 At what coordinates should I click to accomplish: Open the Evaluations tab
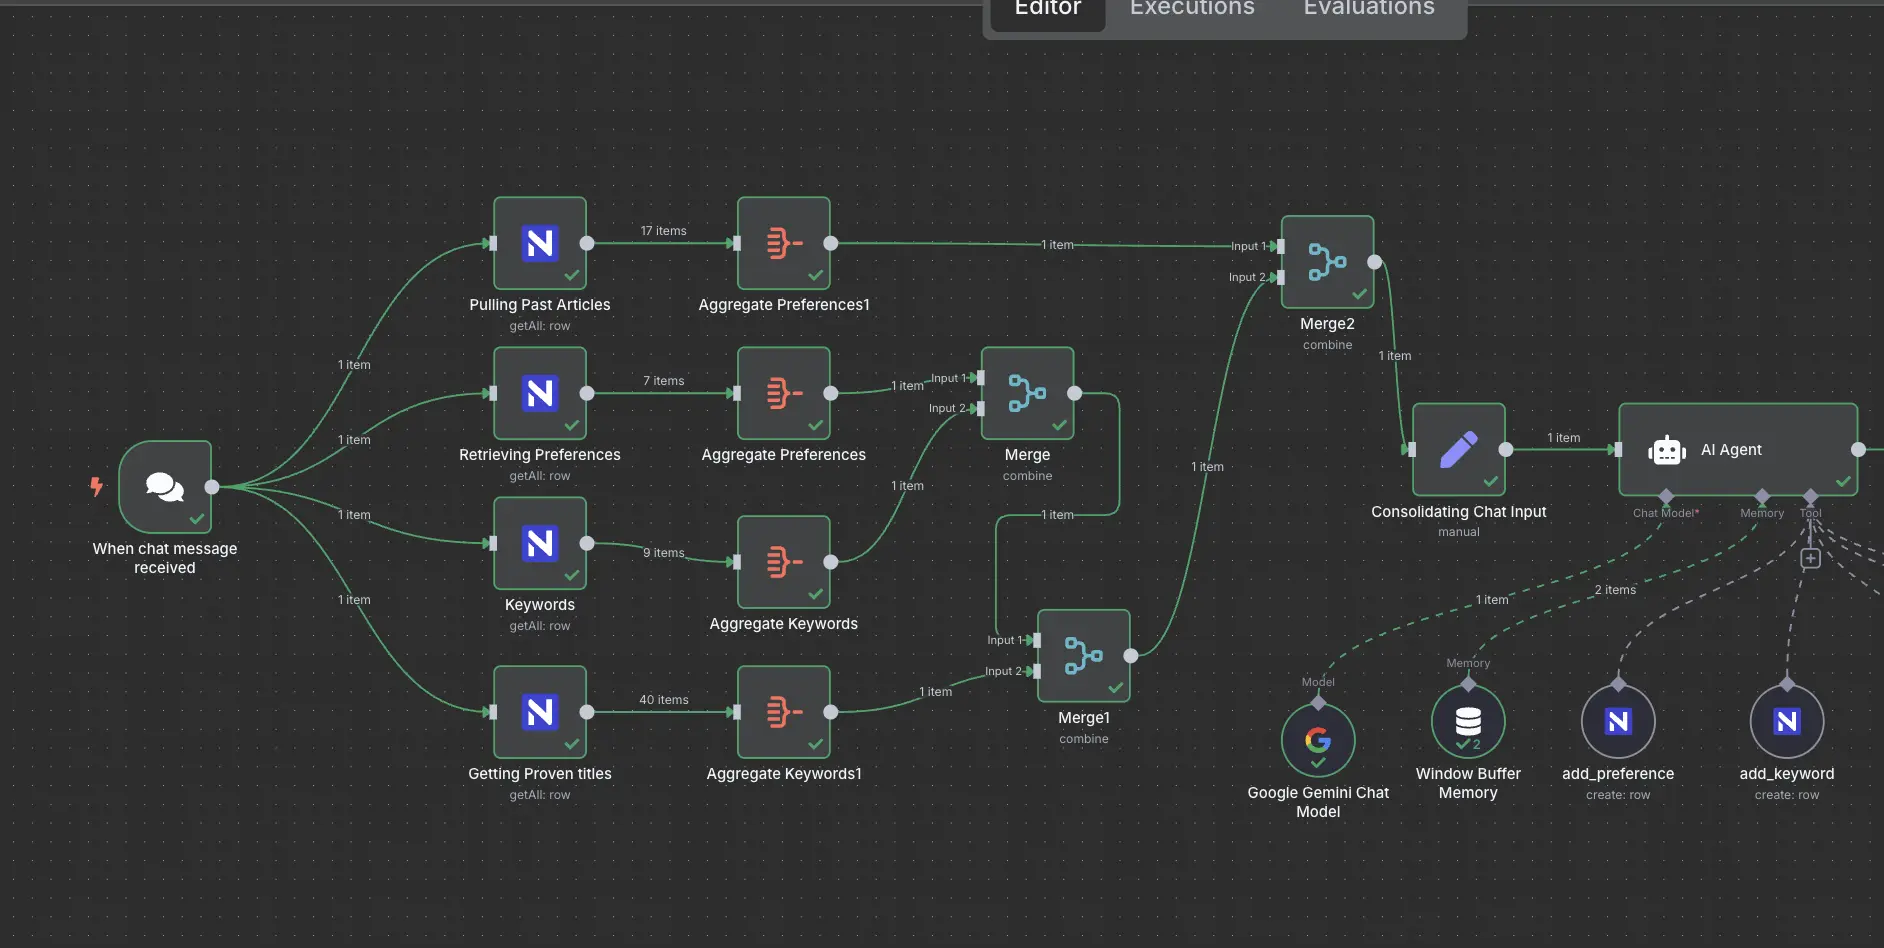(x=1369, y=10)
